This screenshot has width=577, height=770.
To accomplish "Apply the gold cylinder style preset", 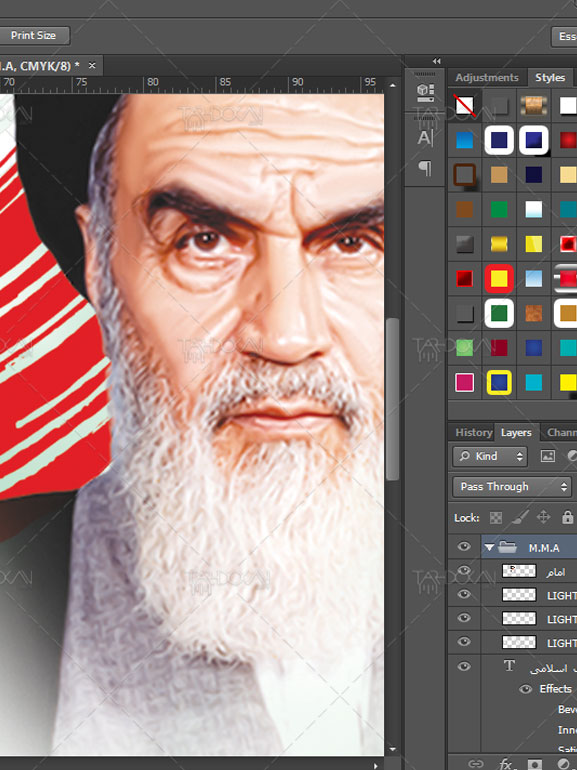I will (499, 244).
